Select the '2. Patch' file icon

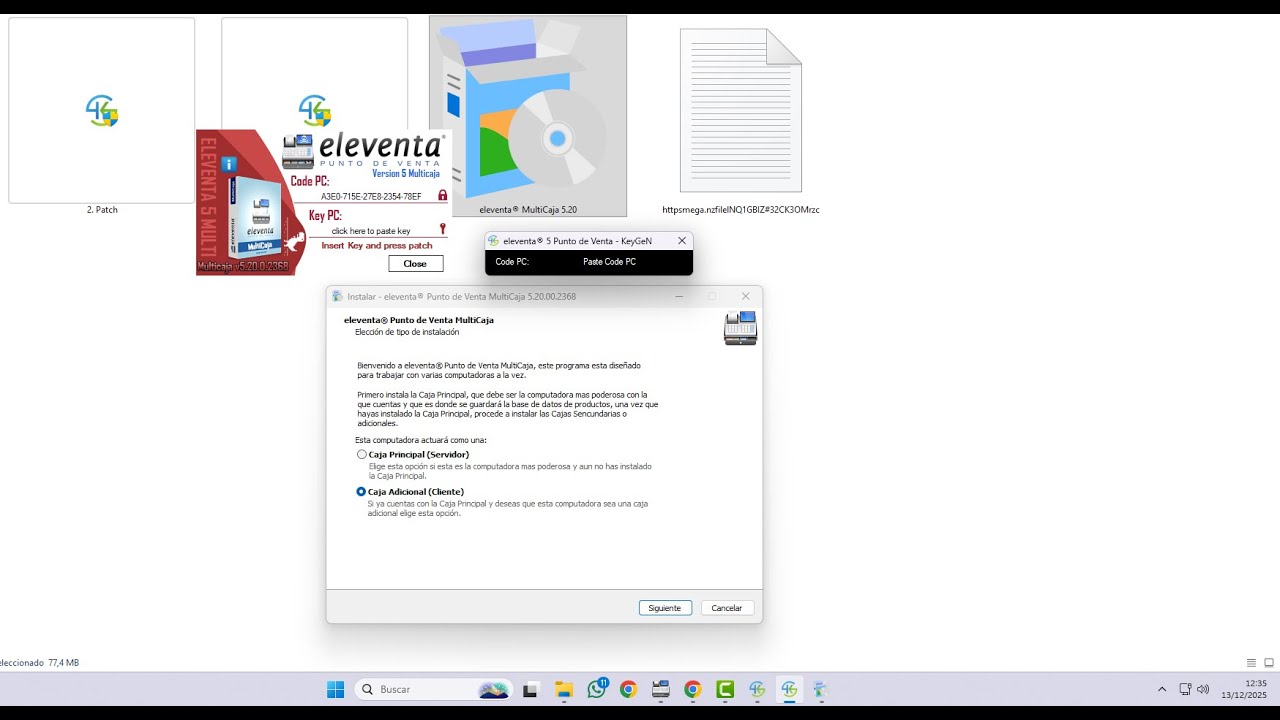(102, 110)
